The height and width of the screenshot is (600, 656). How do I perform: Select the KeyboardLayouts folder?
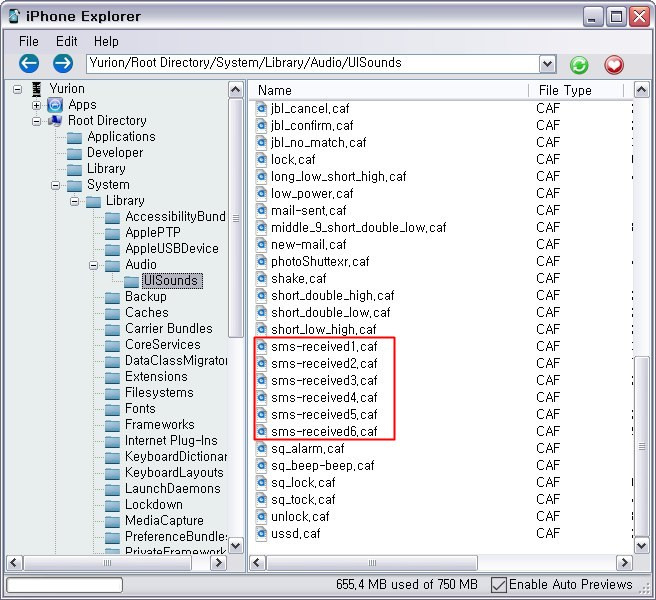tap(174, 473)
